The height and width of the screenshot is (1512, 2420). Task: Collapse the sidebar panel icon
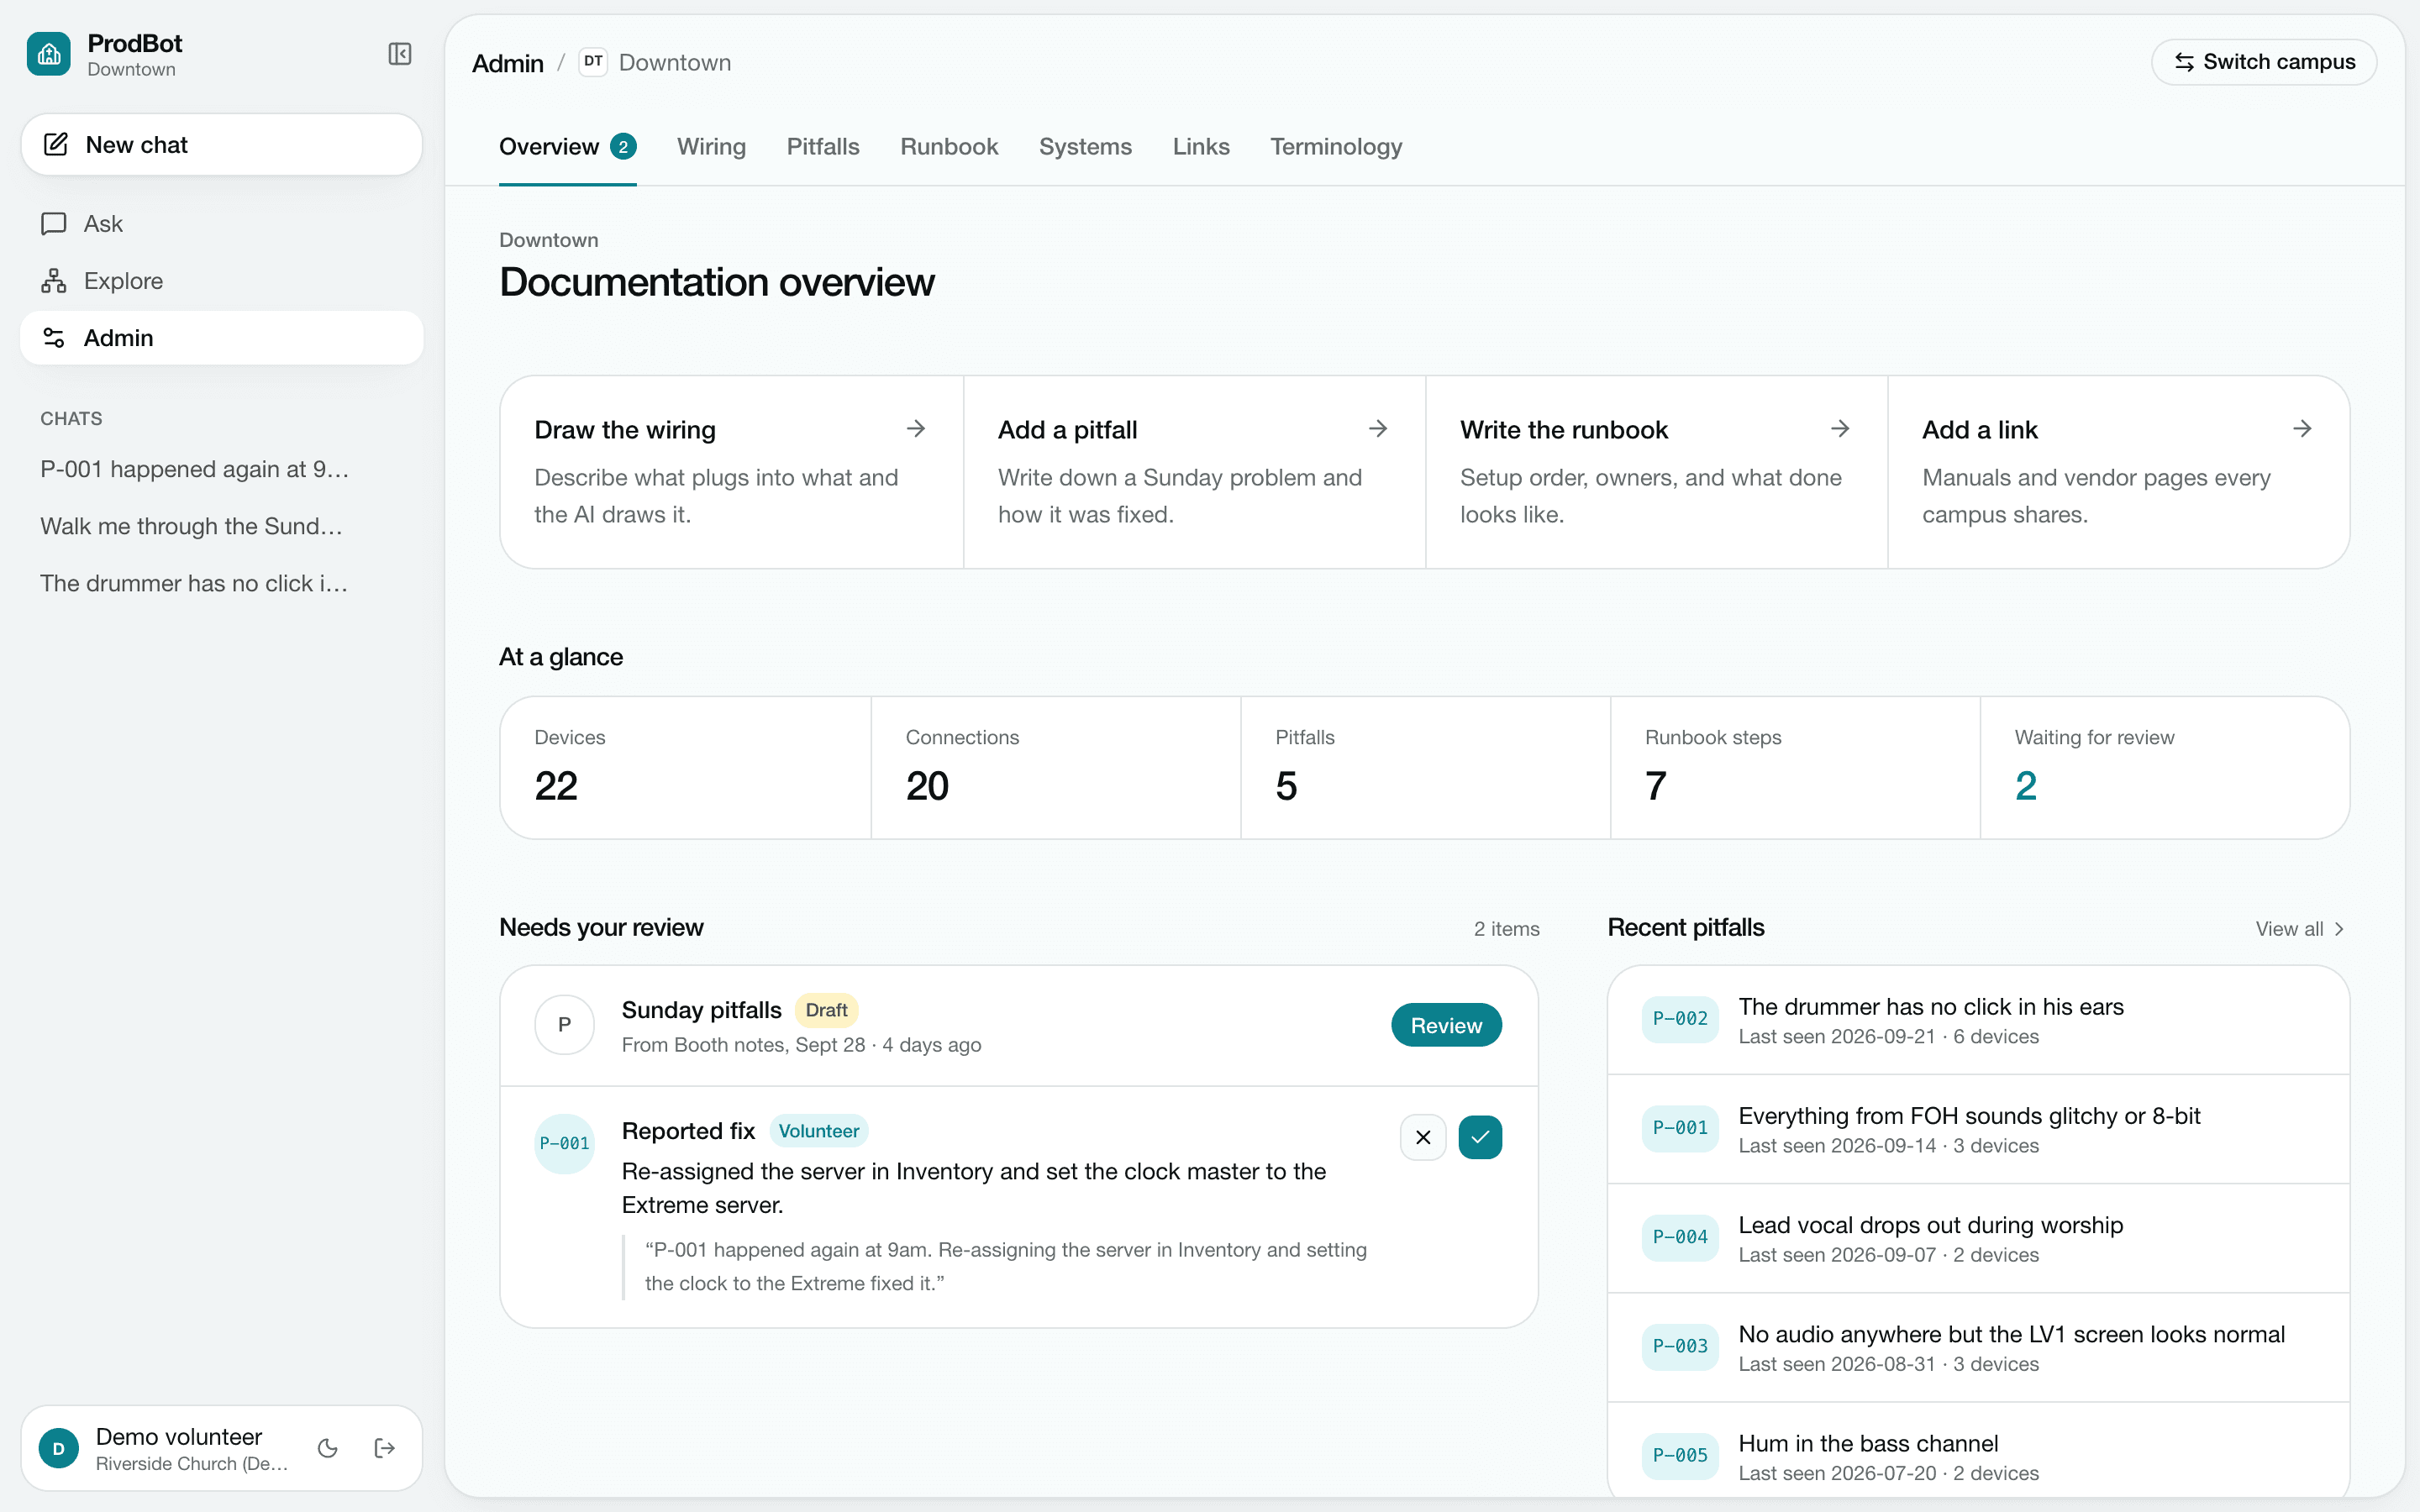pyautogui.click(x=399, y=54)
